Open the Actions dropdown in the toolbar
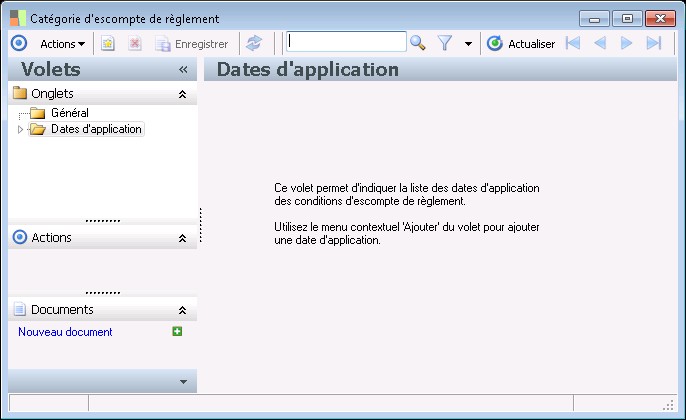The image size is (686, 420). [62, 44]
